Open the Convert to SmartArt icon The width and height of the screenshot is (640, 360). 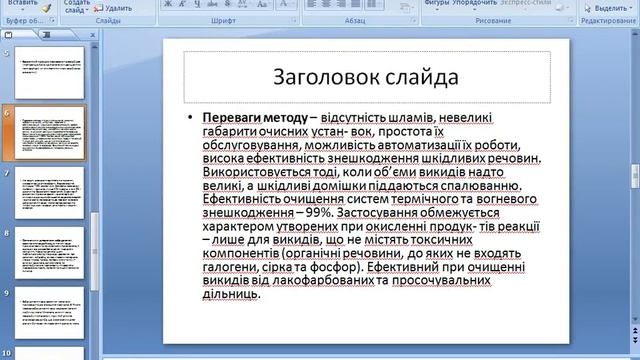pyautogui.click(x=405, y=8)
